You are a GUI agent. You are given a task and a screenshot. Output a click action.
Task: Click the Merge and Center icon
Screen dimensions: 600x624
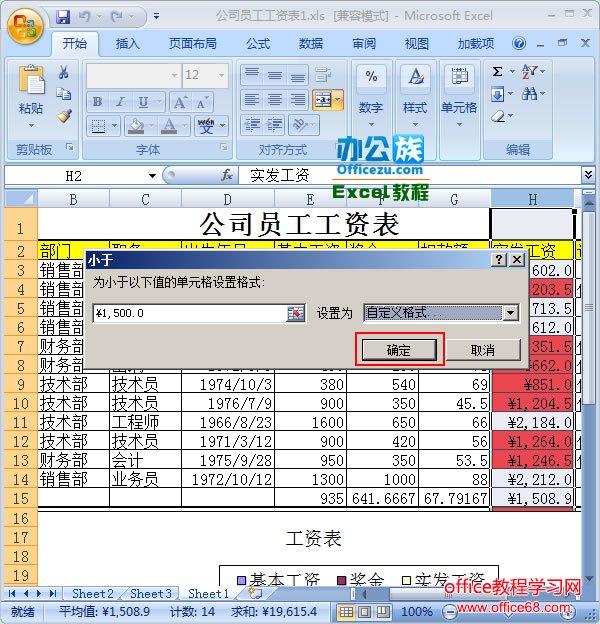pos(323,99)
